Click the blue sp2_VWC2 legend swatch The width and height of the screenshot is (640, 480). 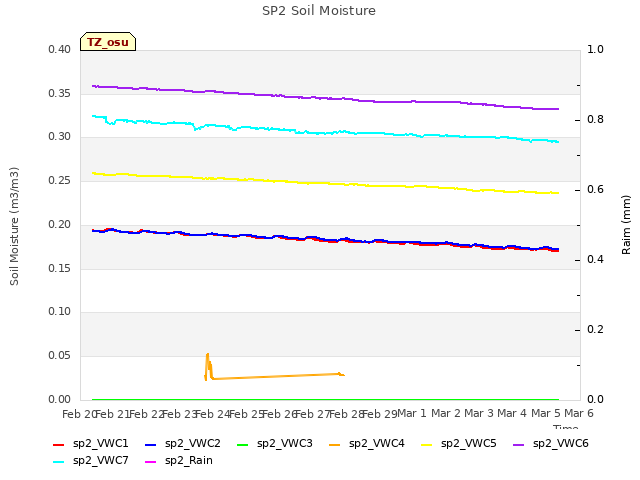tap(151, 444)
